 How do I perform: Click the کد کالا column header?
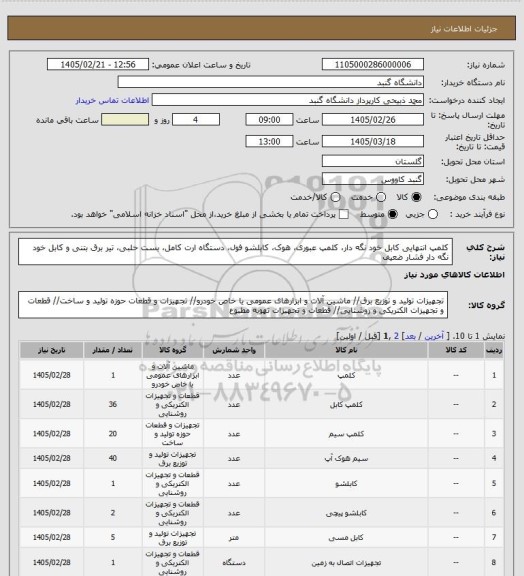(456, 350)
